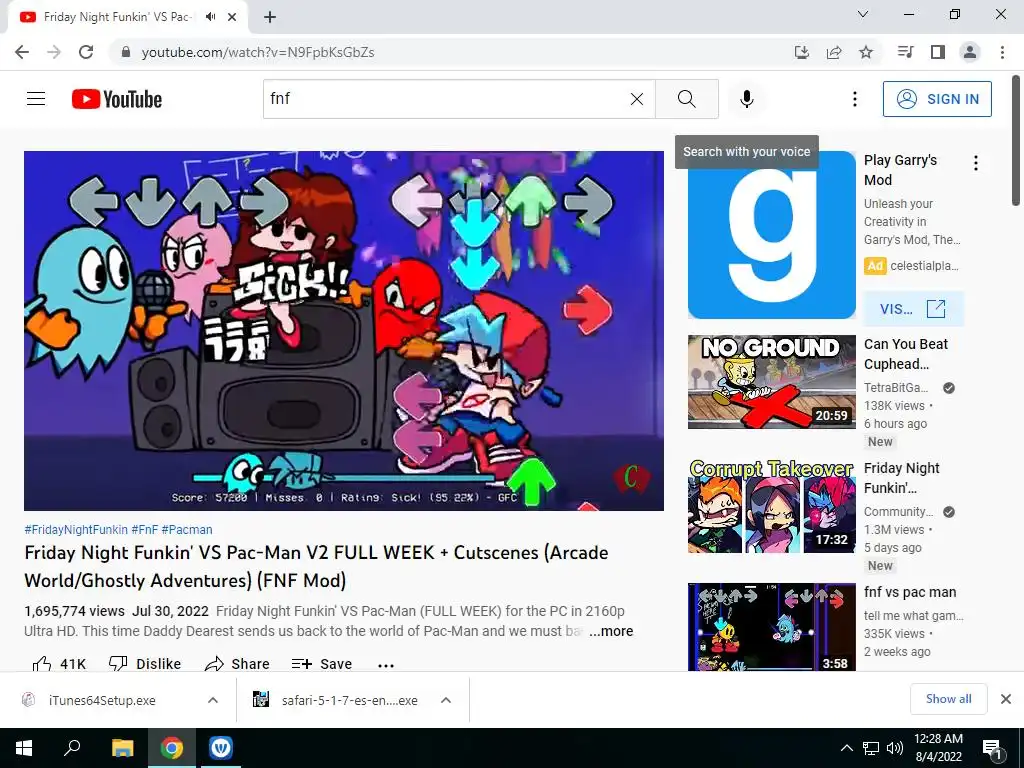Open safari-5-1-7 exe download
Viewport: 1024px width, 768px height.
349,700
